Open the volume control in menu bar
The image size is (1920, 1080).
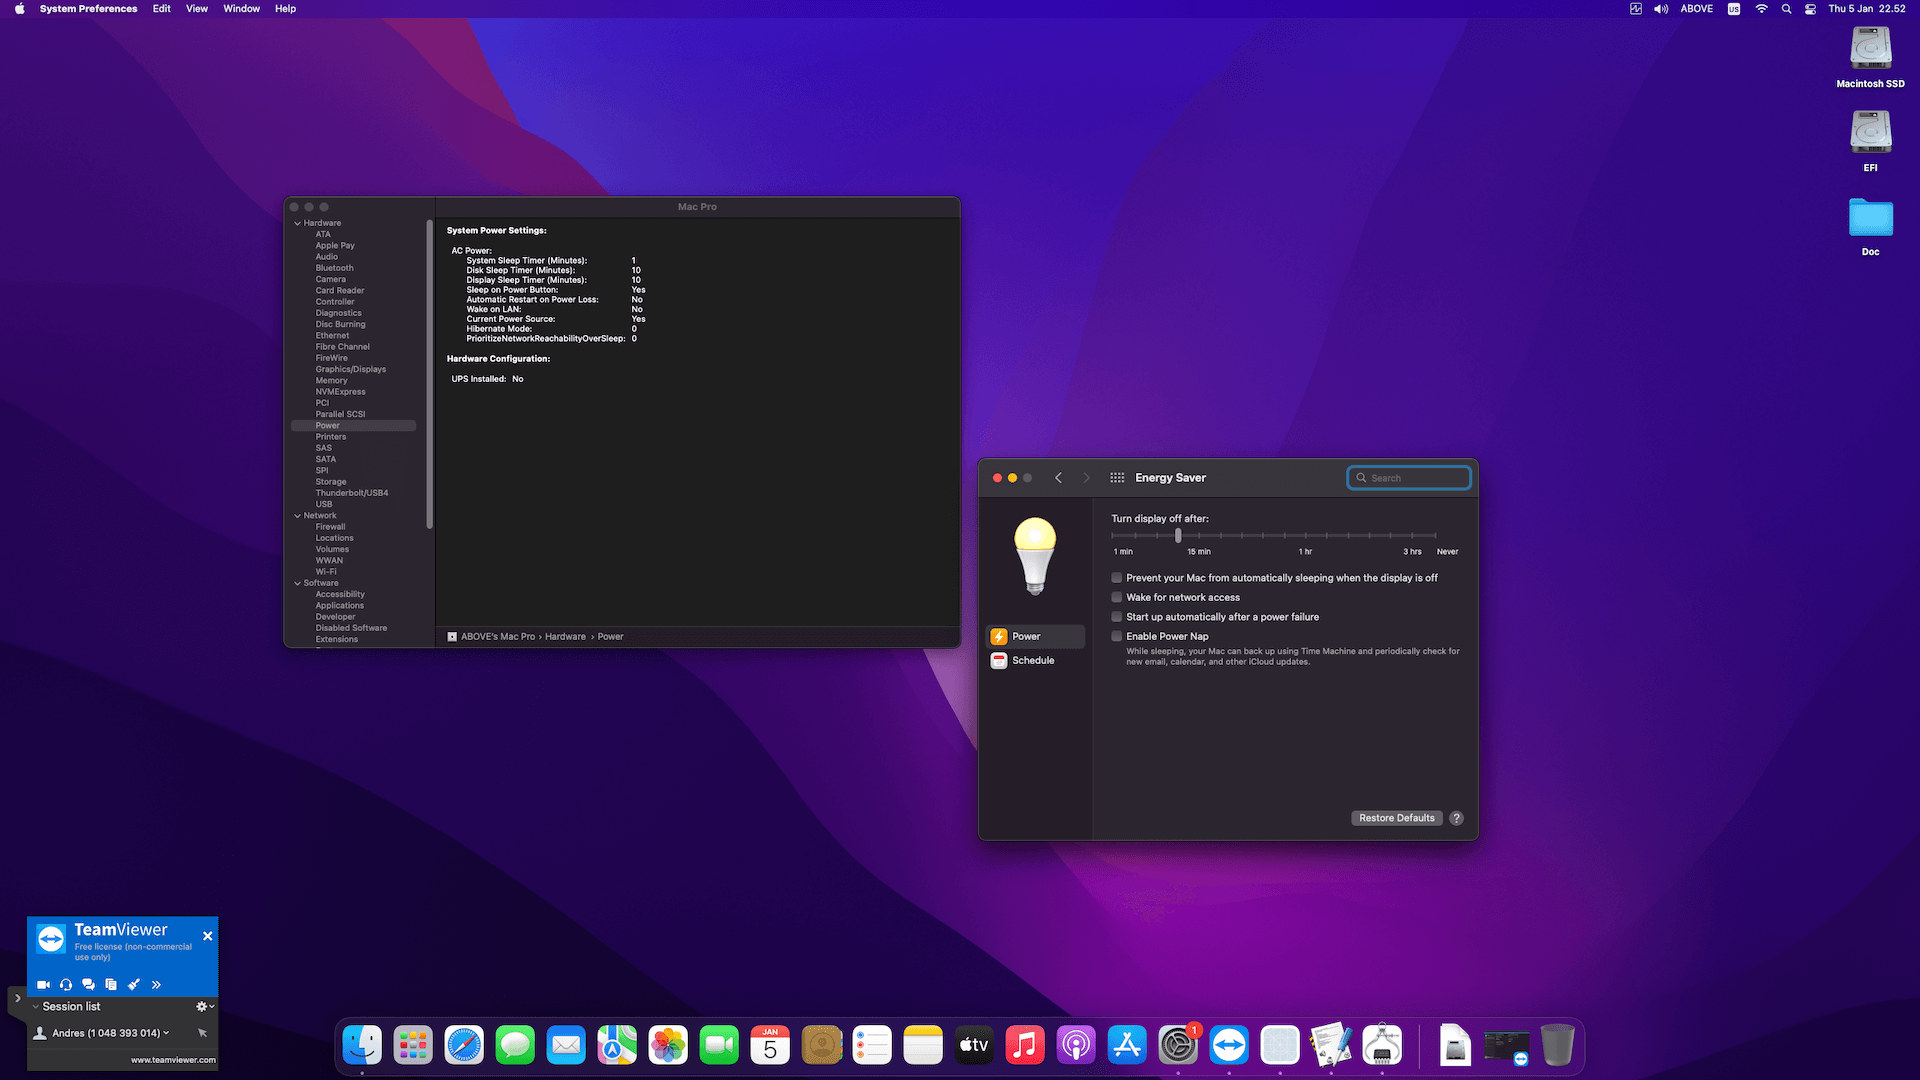(x=1661, y=9)
